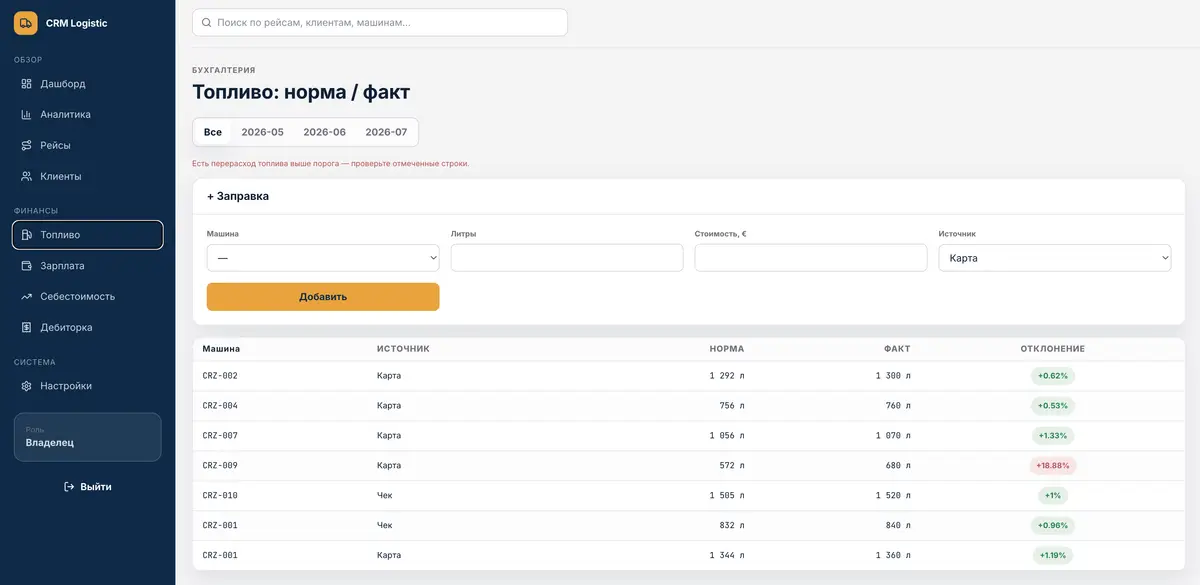Click the Клиенты people icon

point(27,177)
